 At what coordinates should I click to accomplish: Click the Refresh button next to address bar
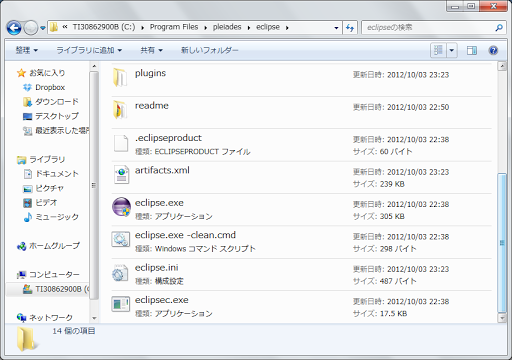(x=350, y=28)
